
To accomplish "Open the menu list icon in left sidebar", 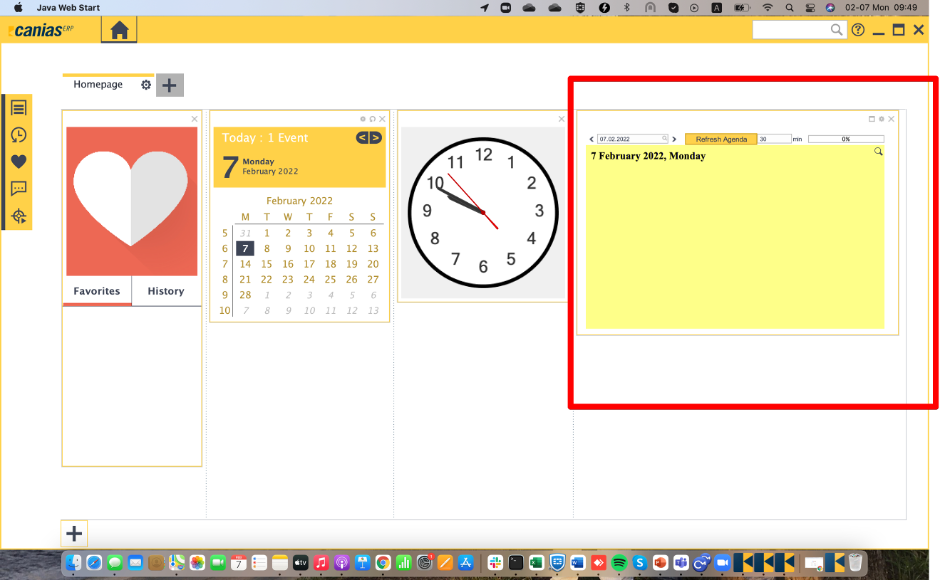I will pyautogui.click(x=18, y=108).
